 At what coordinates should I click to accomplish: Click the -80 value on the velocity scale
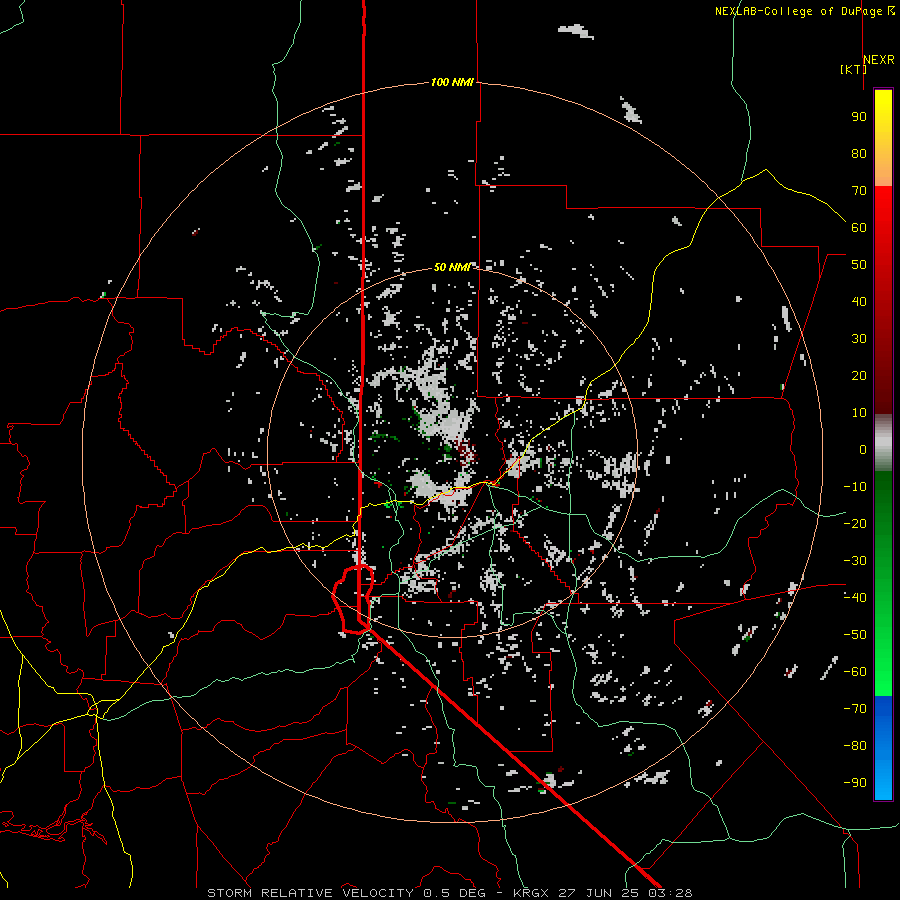pyautogui.click(x=855, y=746)
